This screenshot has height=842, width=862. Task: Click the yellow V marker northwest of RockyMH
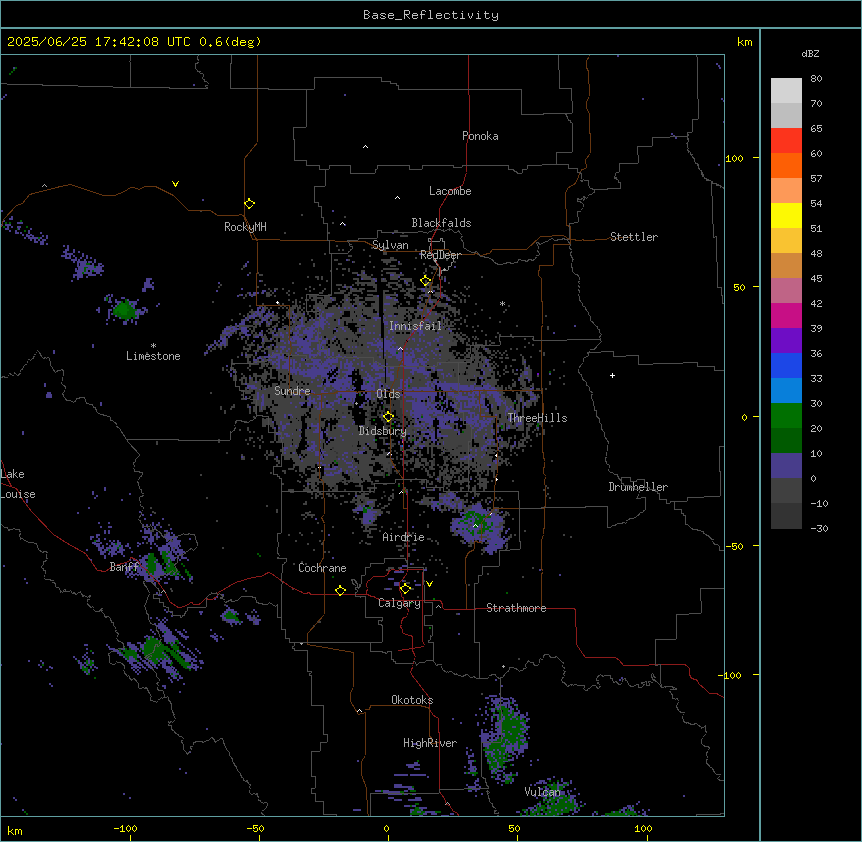click(x=175, y=184)
